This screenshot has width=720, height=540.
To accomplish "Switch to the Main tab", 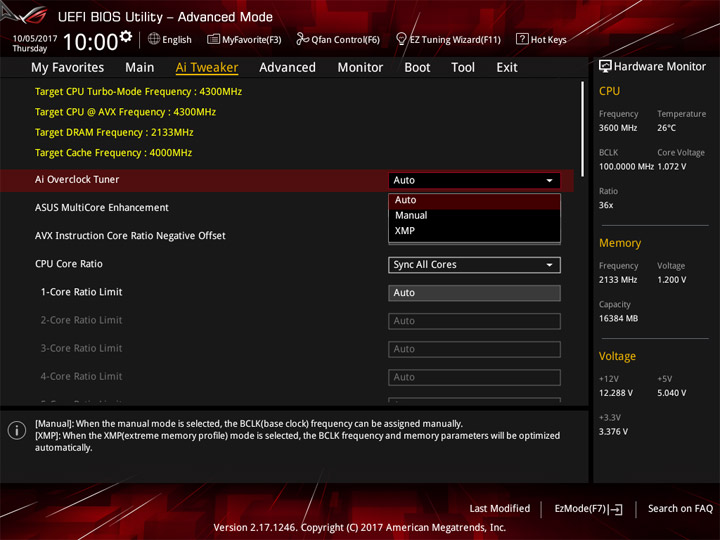I will [140, 68].
